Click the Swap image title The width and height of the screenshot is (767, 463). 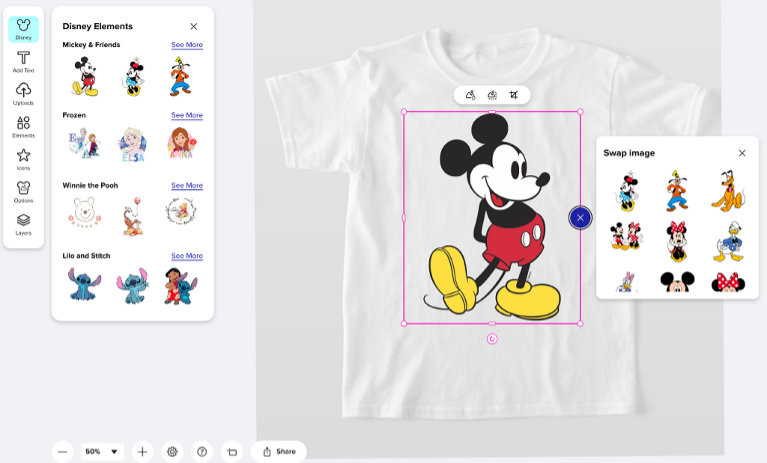click(629, 153)
